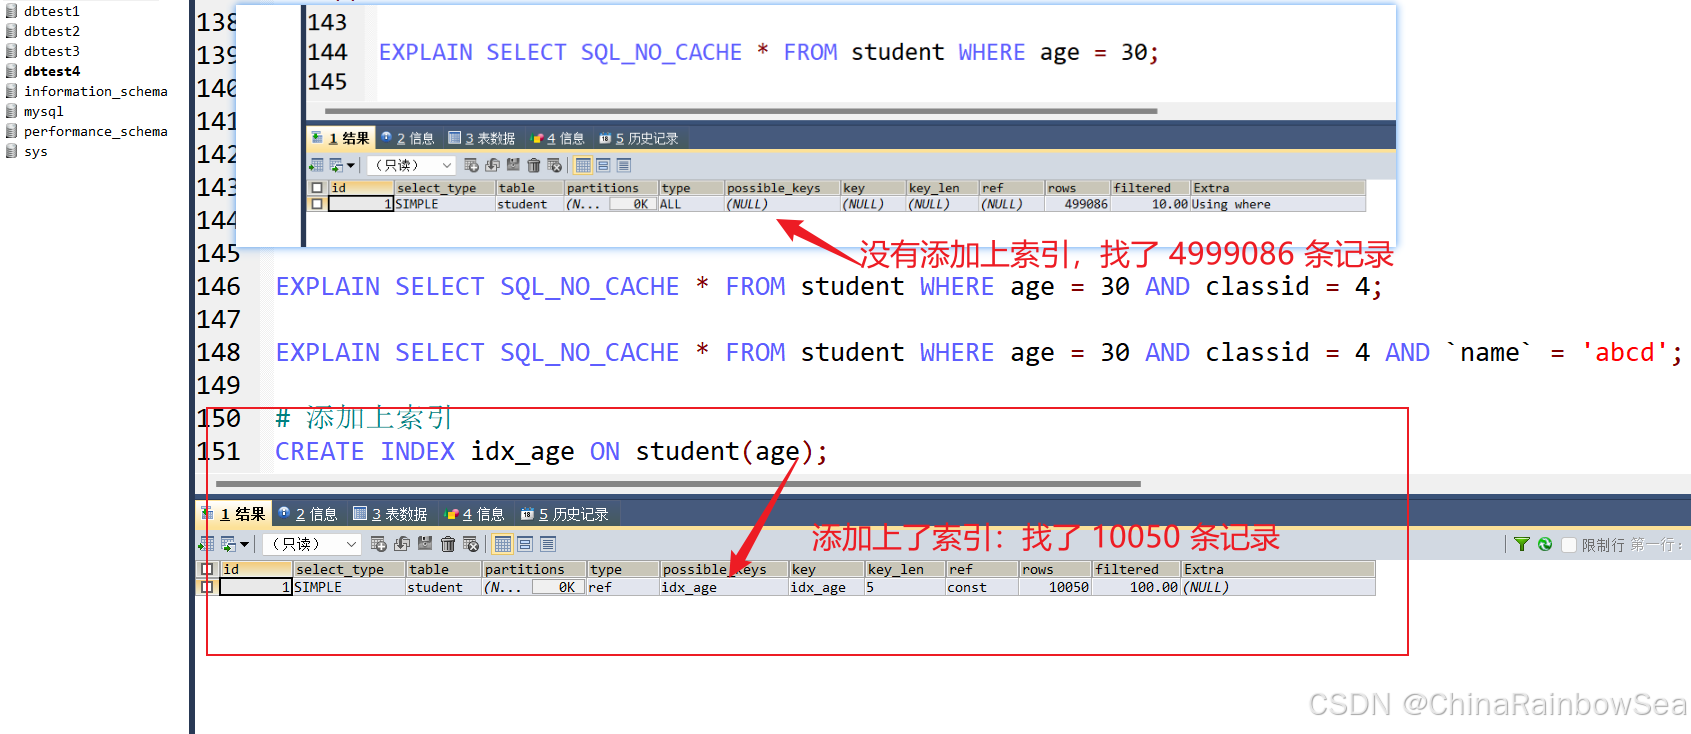1691x734 pixels.
Task: Select form view icon in lower result pane
Action: click(525, 544)
